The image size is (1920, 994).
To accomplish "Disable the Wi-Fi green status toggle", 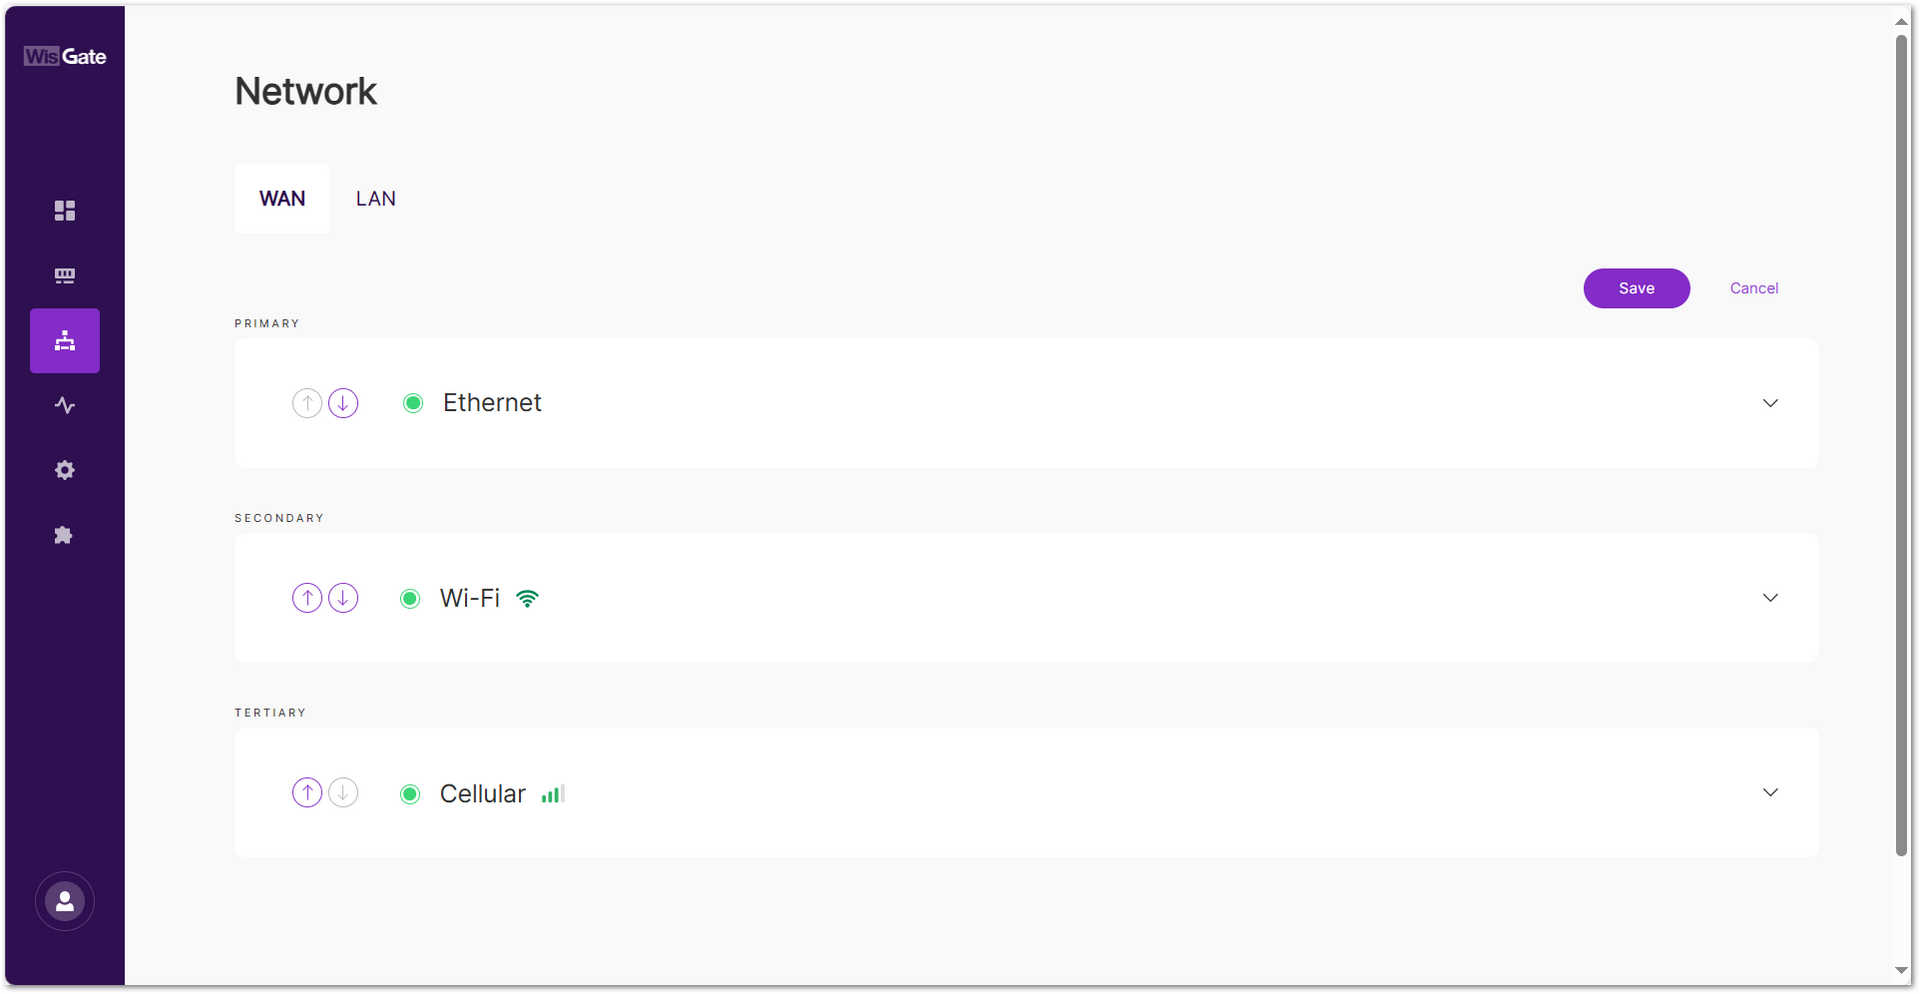I will (410, 598).
